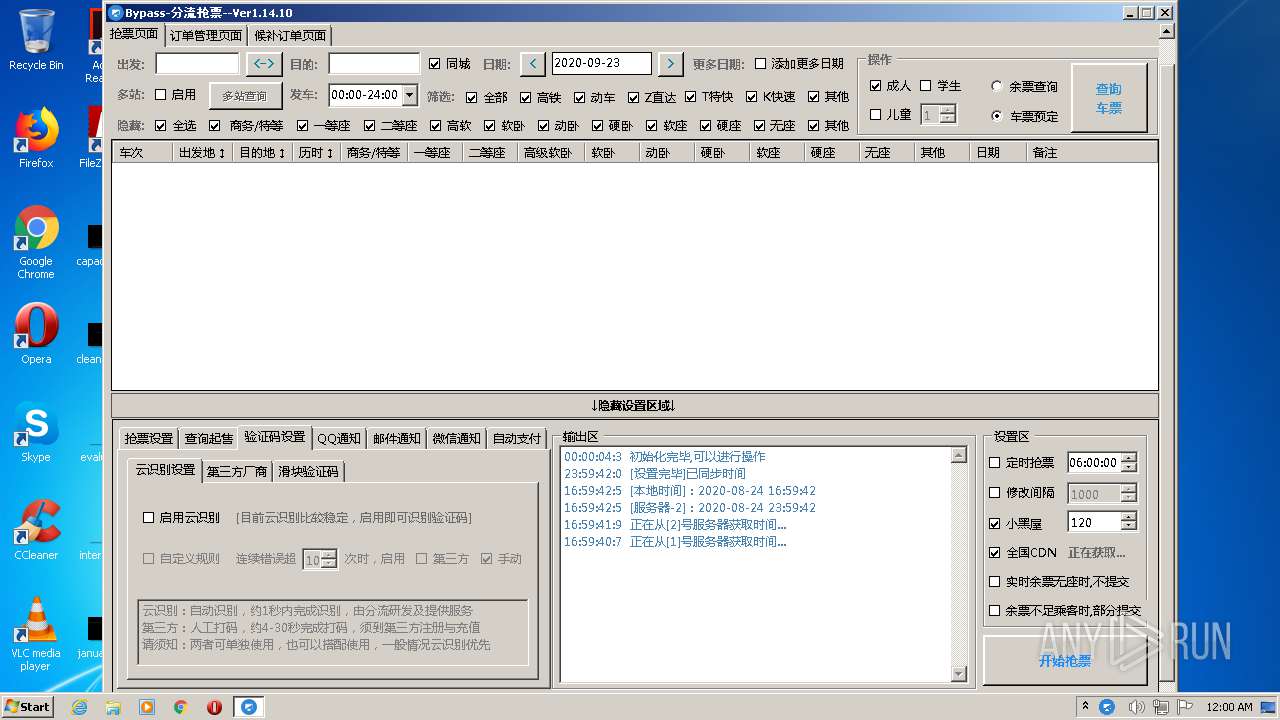Open Internet Explorer in taskbar
The width and height of the screenshot is (1280, 720).
[x=79, y=707]
